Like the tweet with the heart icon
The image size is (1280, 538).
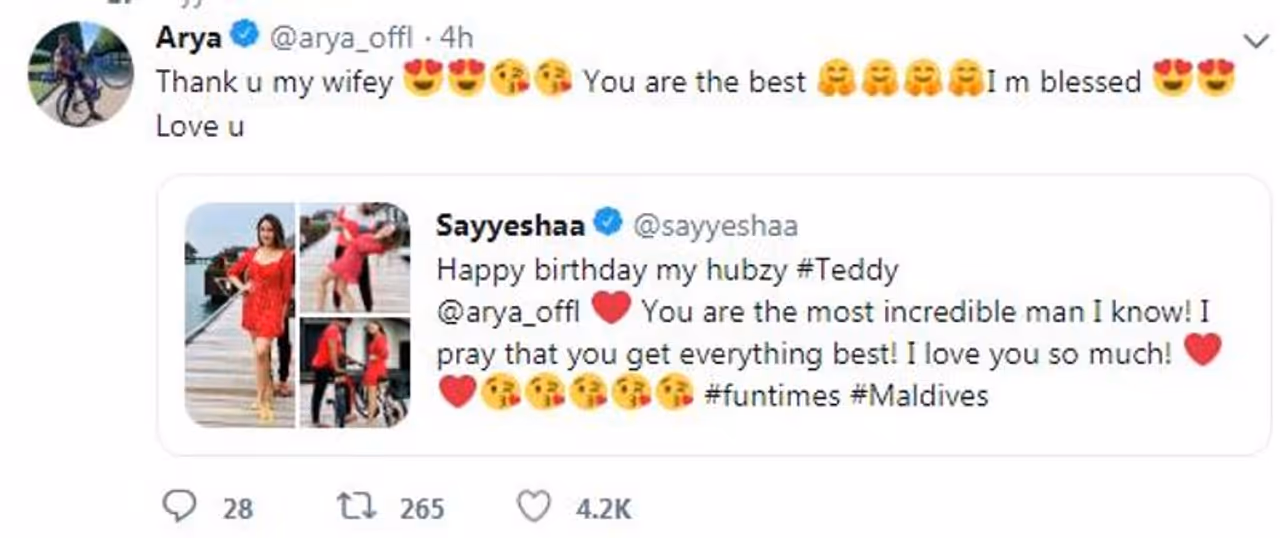[x=536, y=508]
